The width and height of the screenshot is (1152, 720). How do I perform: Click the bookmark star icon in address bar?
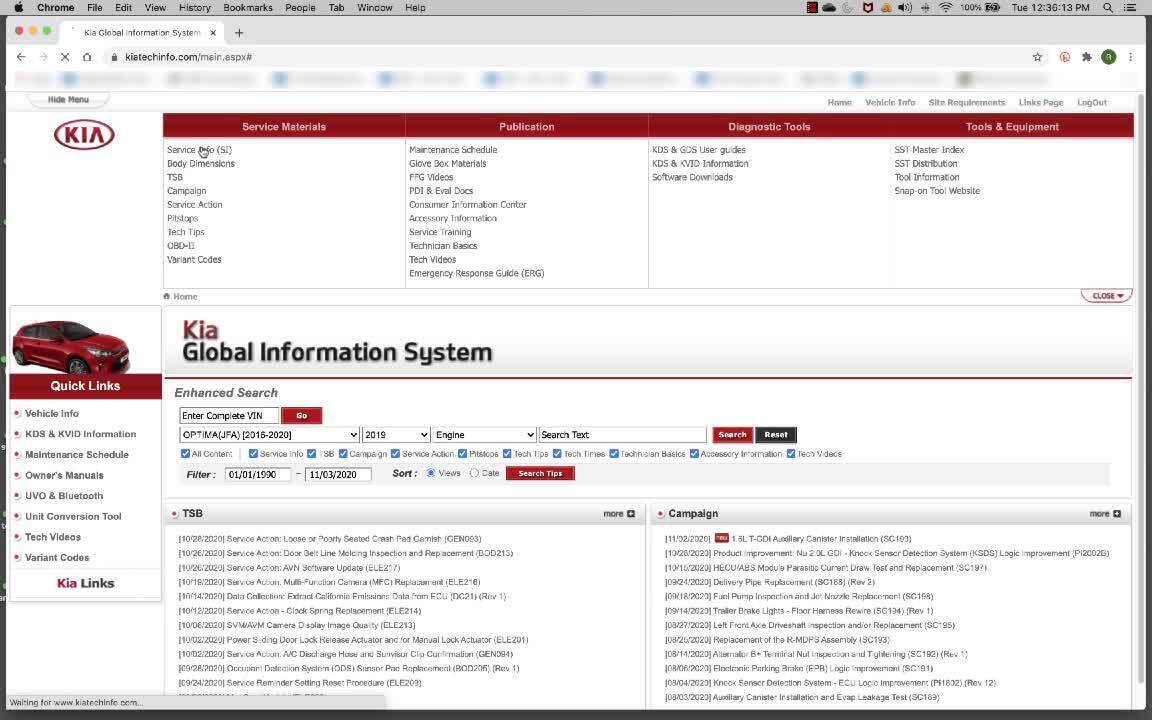tap(1037, 57)
